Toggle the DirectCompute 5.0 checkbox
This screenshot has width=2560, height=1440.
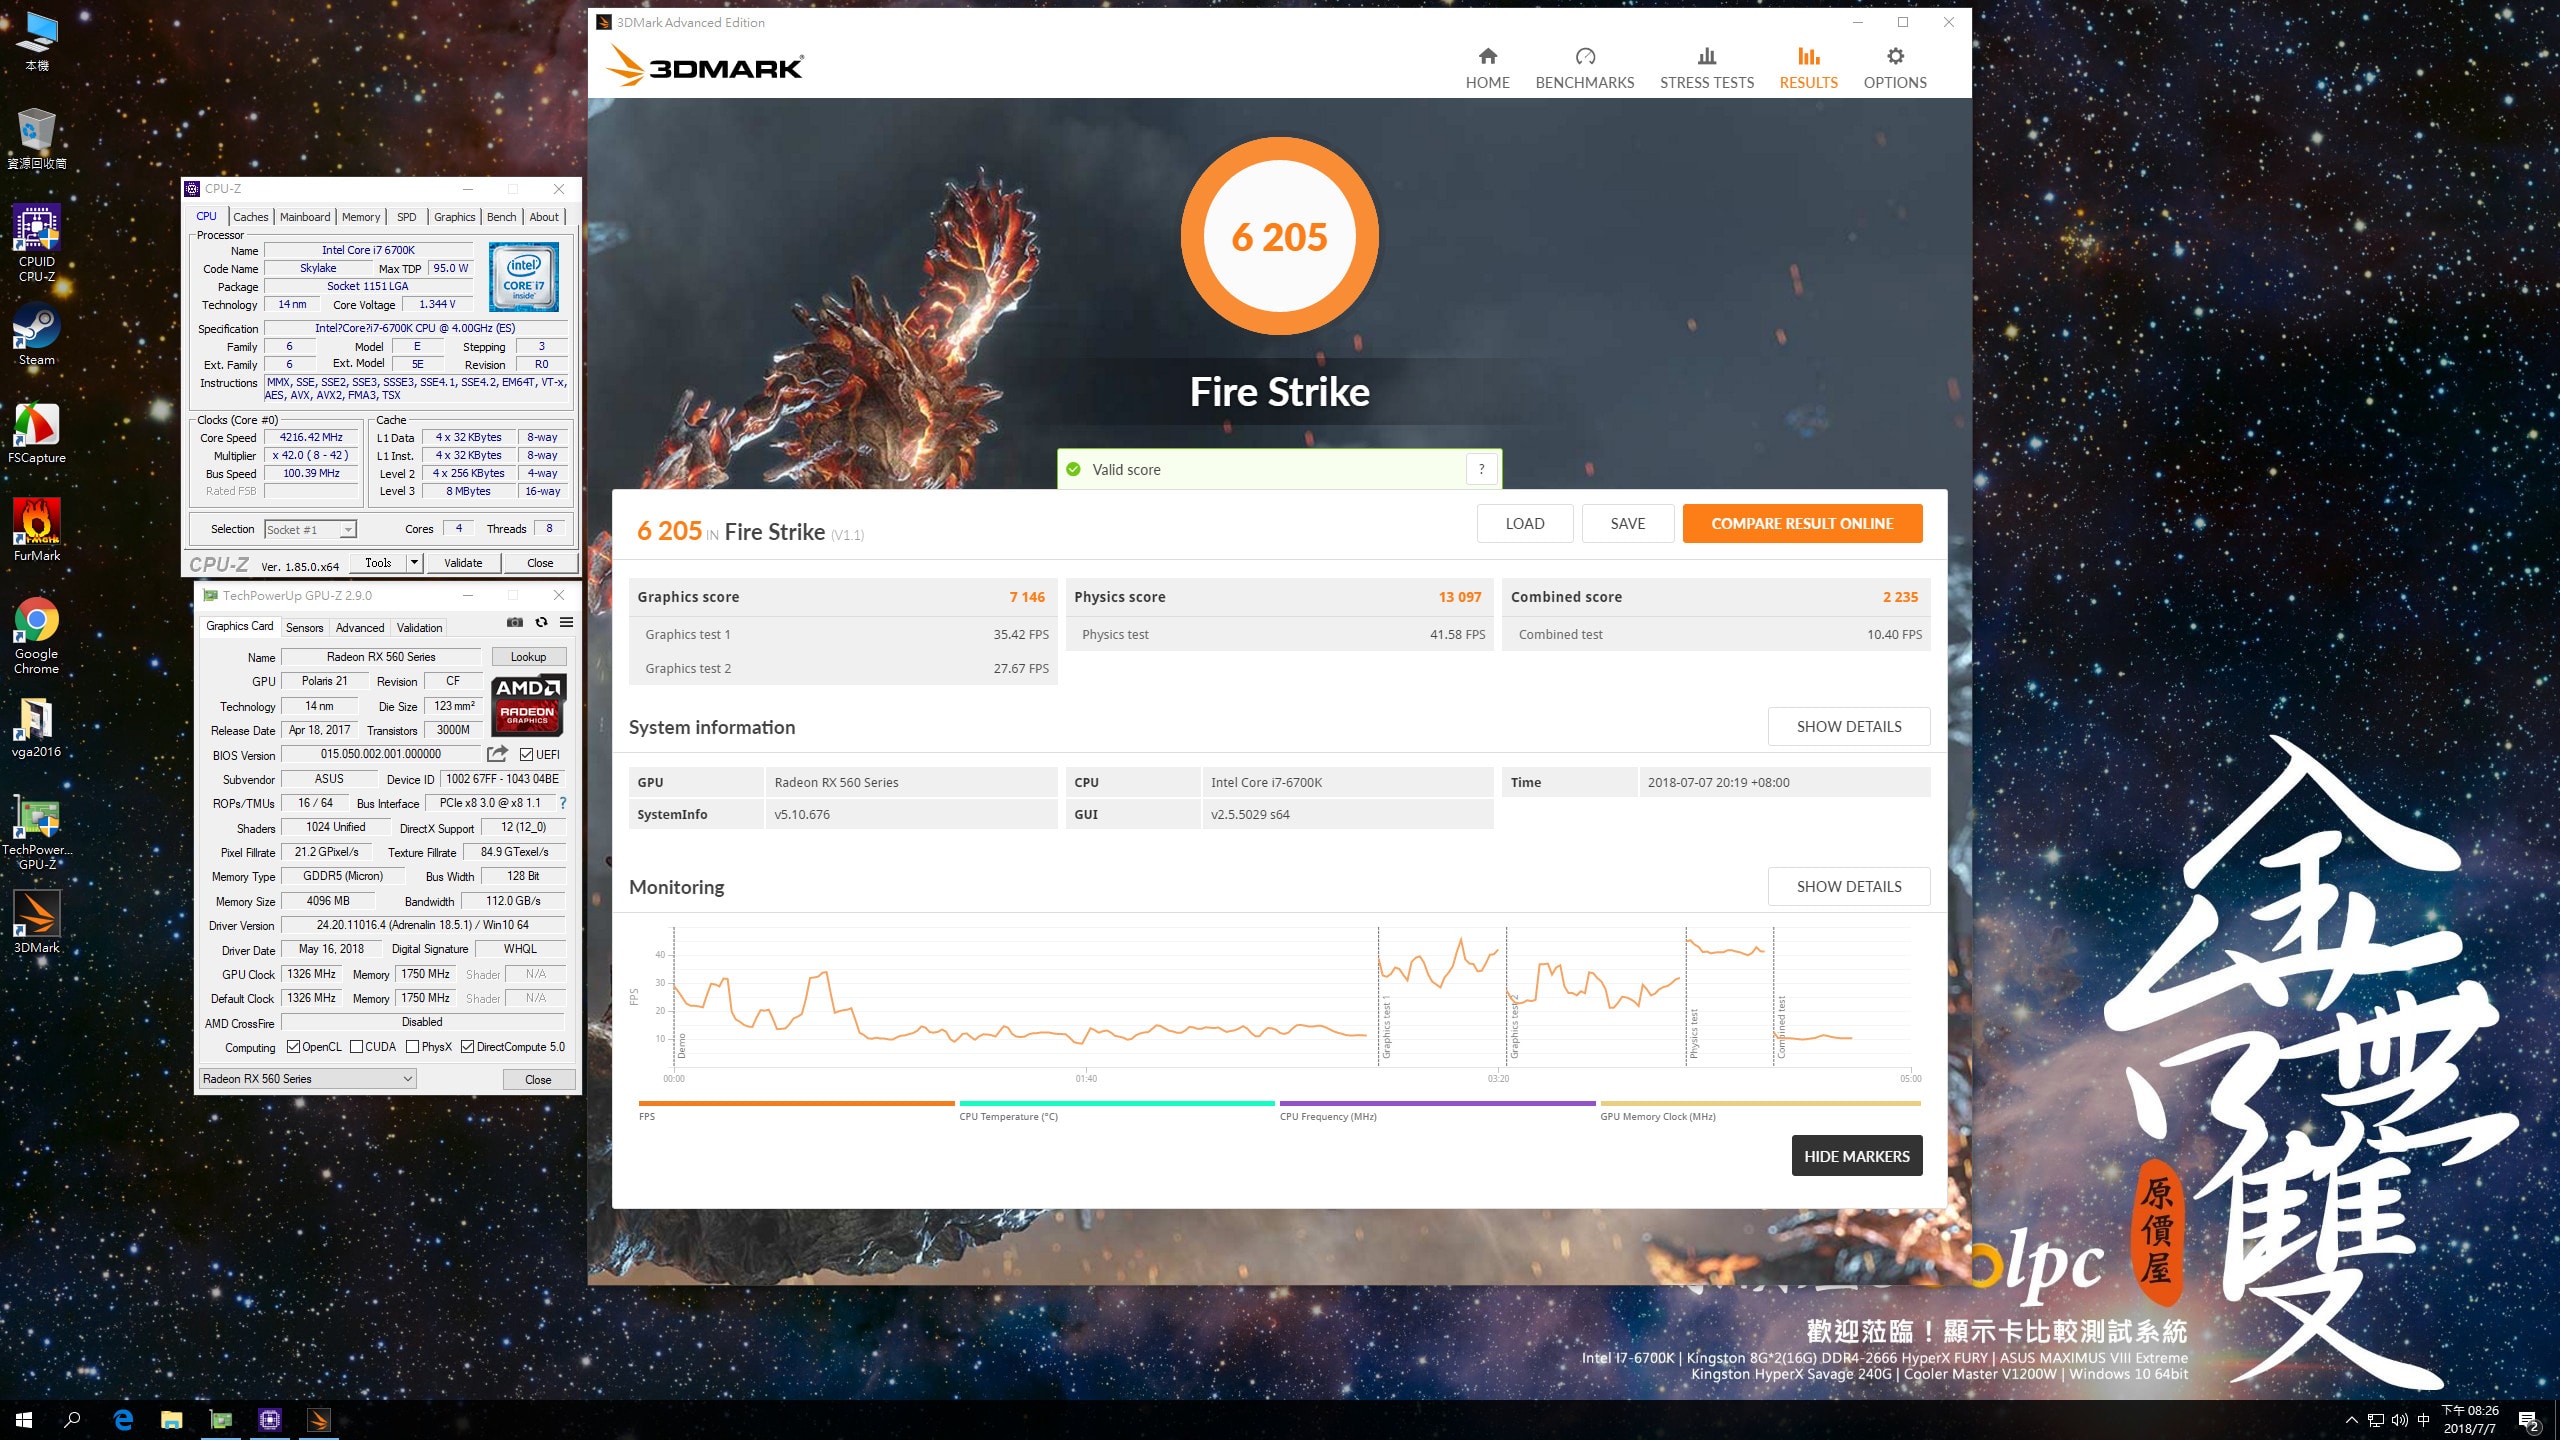pos(467,1047)
